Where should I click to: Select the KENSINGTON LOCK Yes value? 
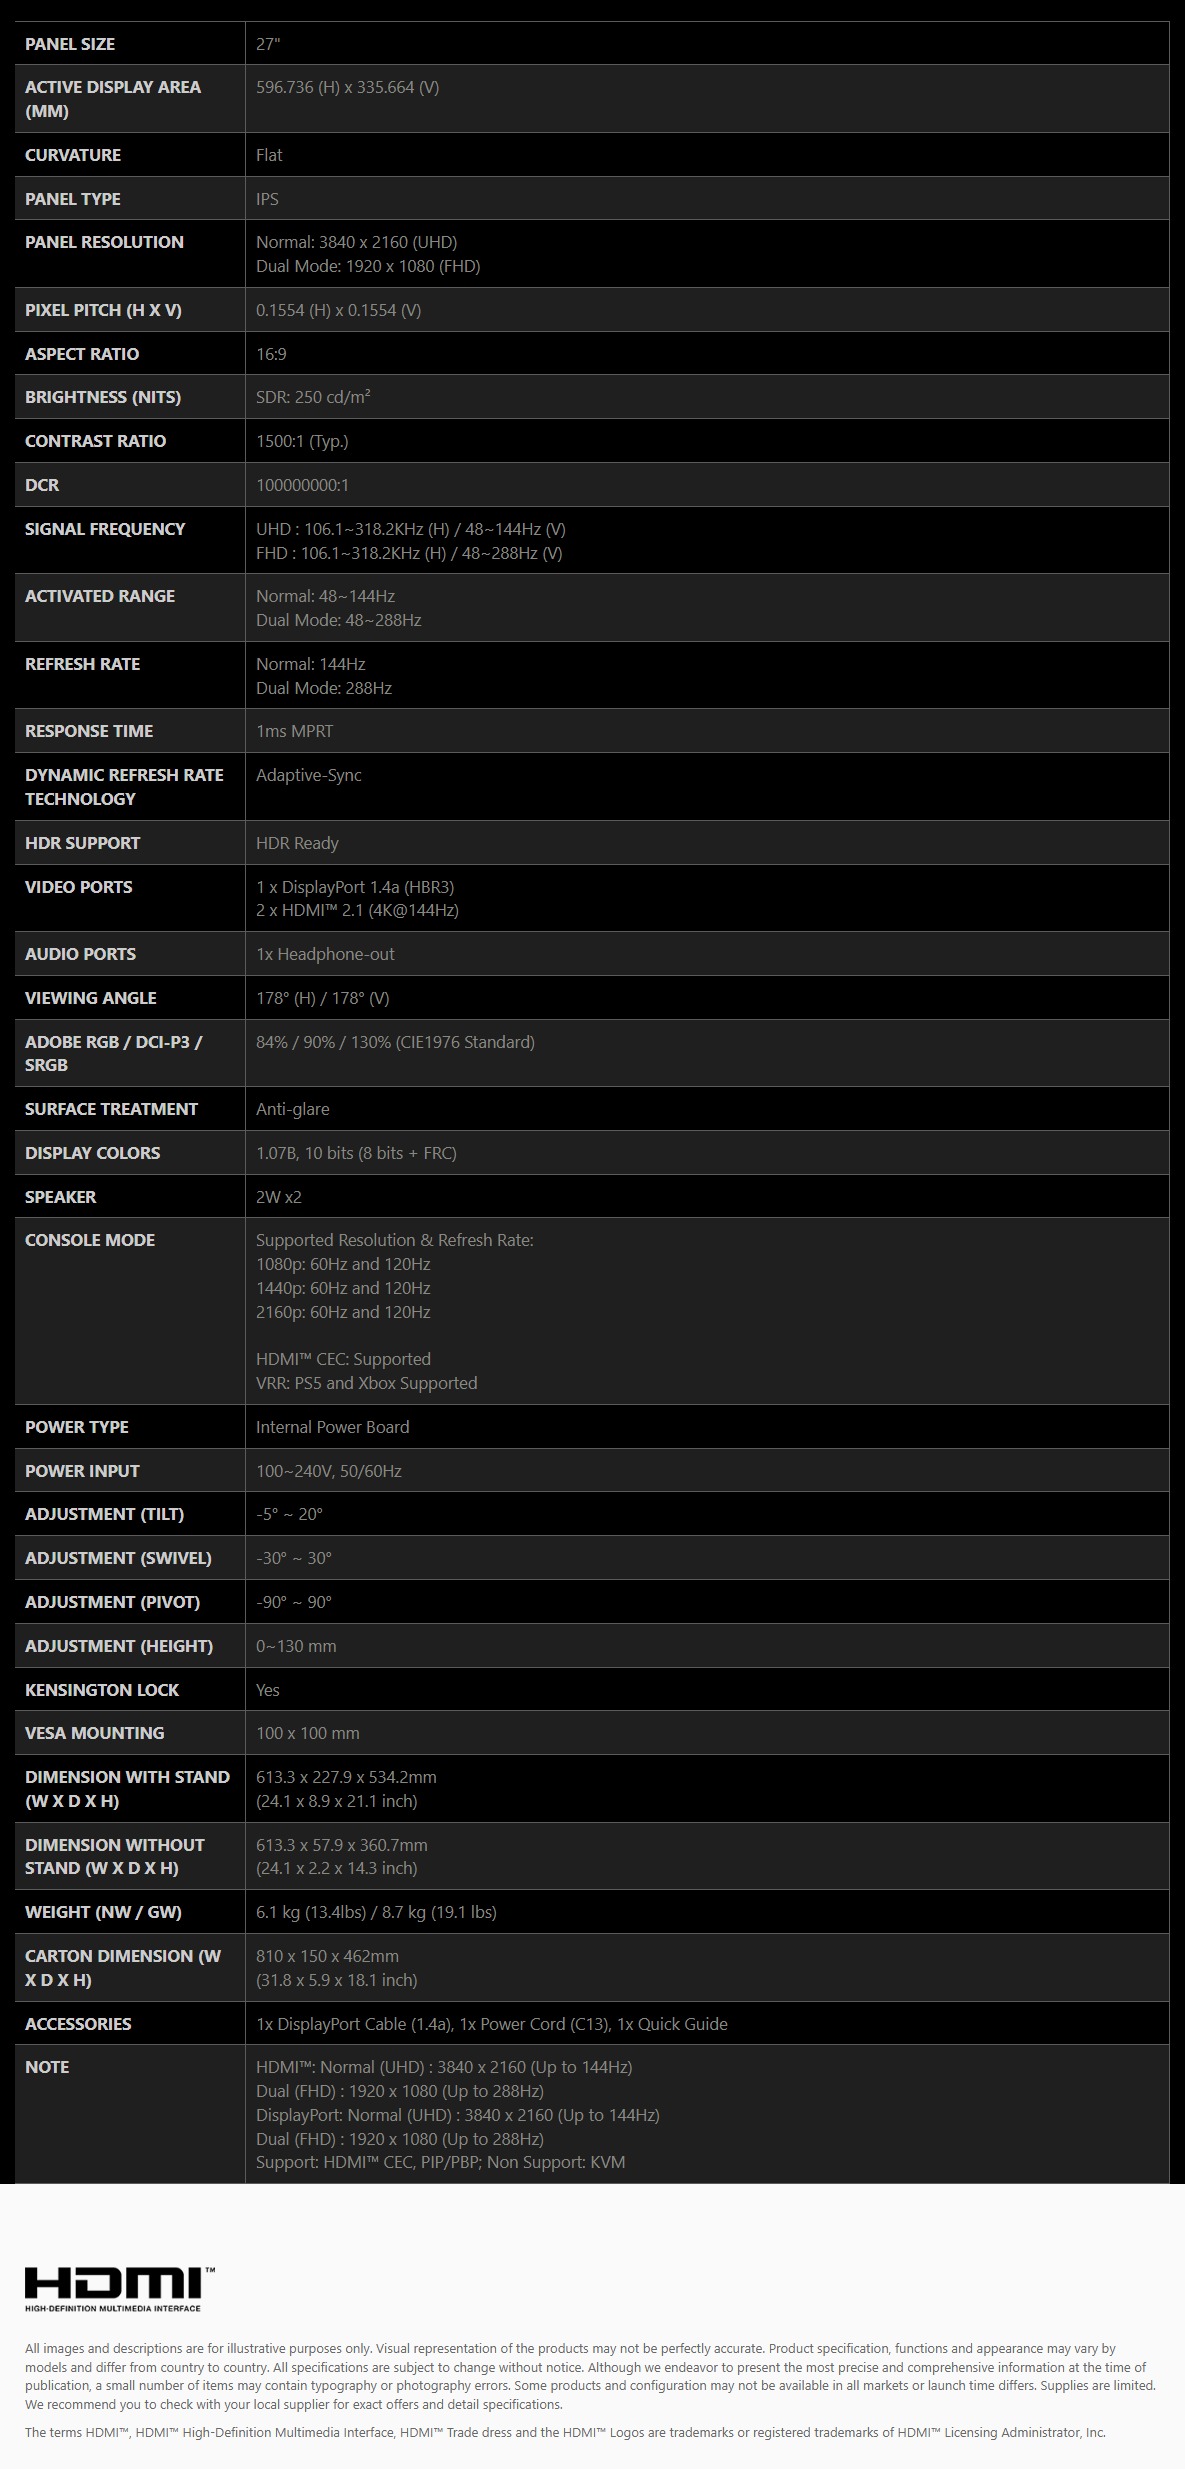pyautogui.click(x=268, y=1690)
